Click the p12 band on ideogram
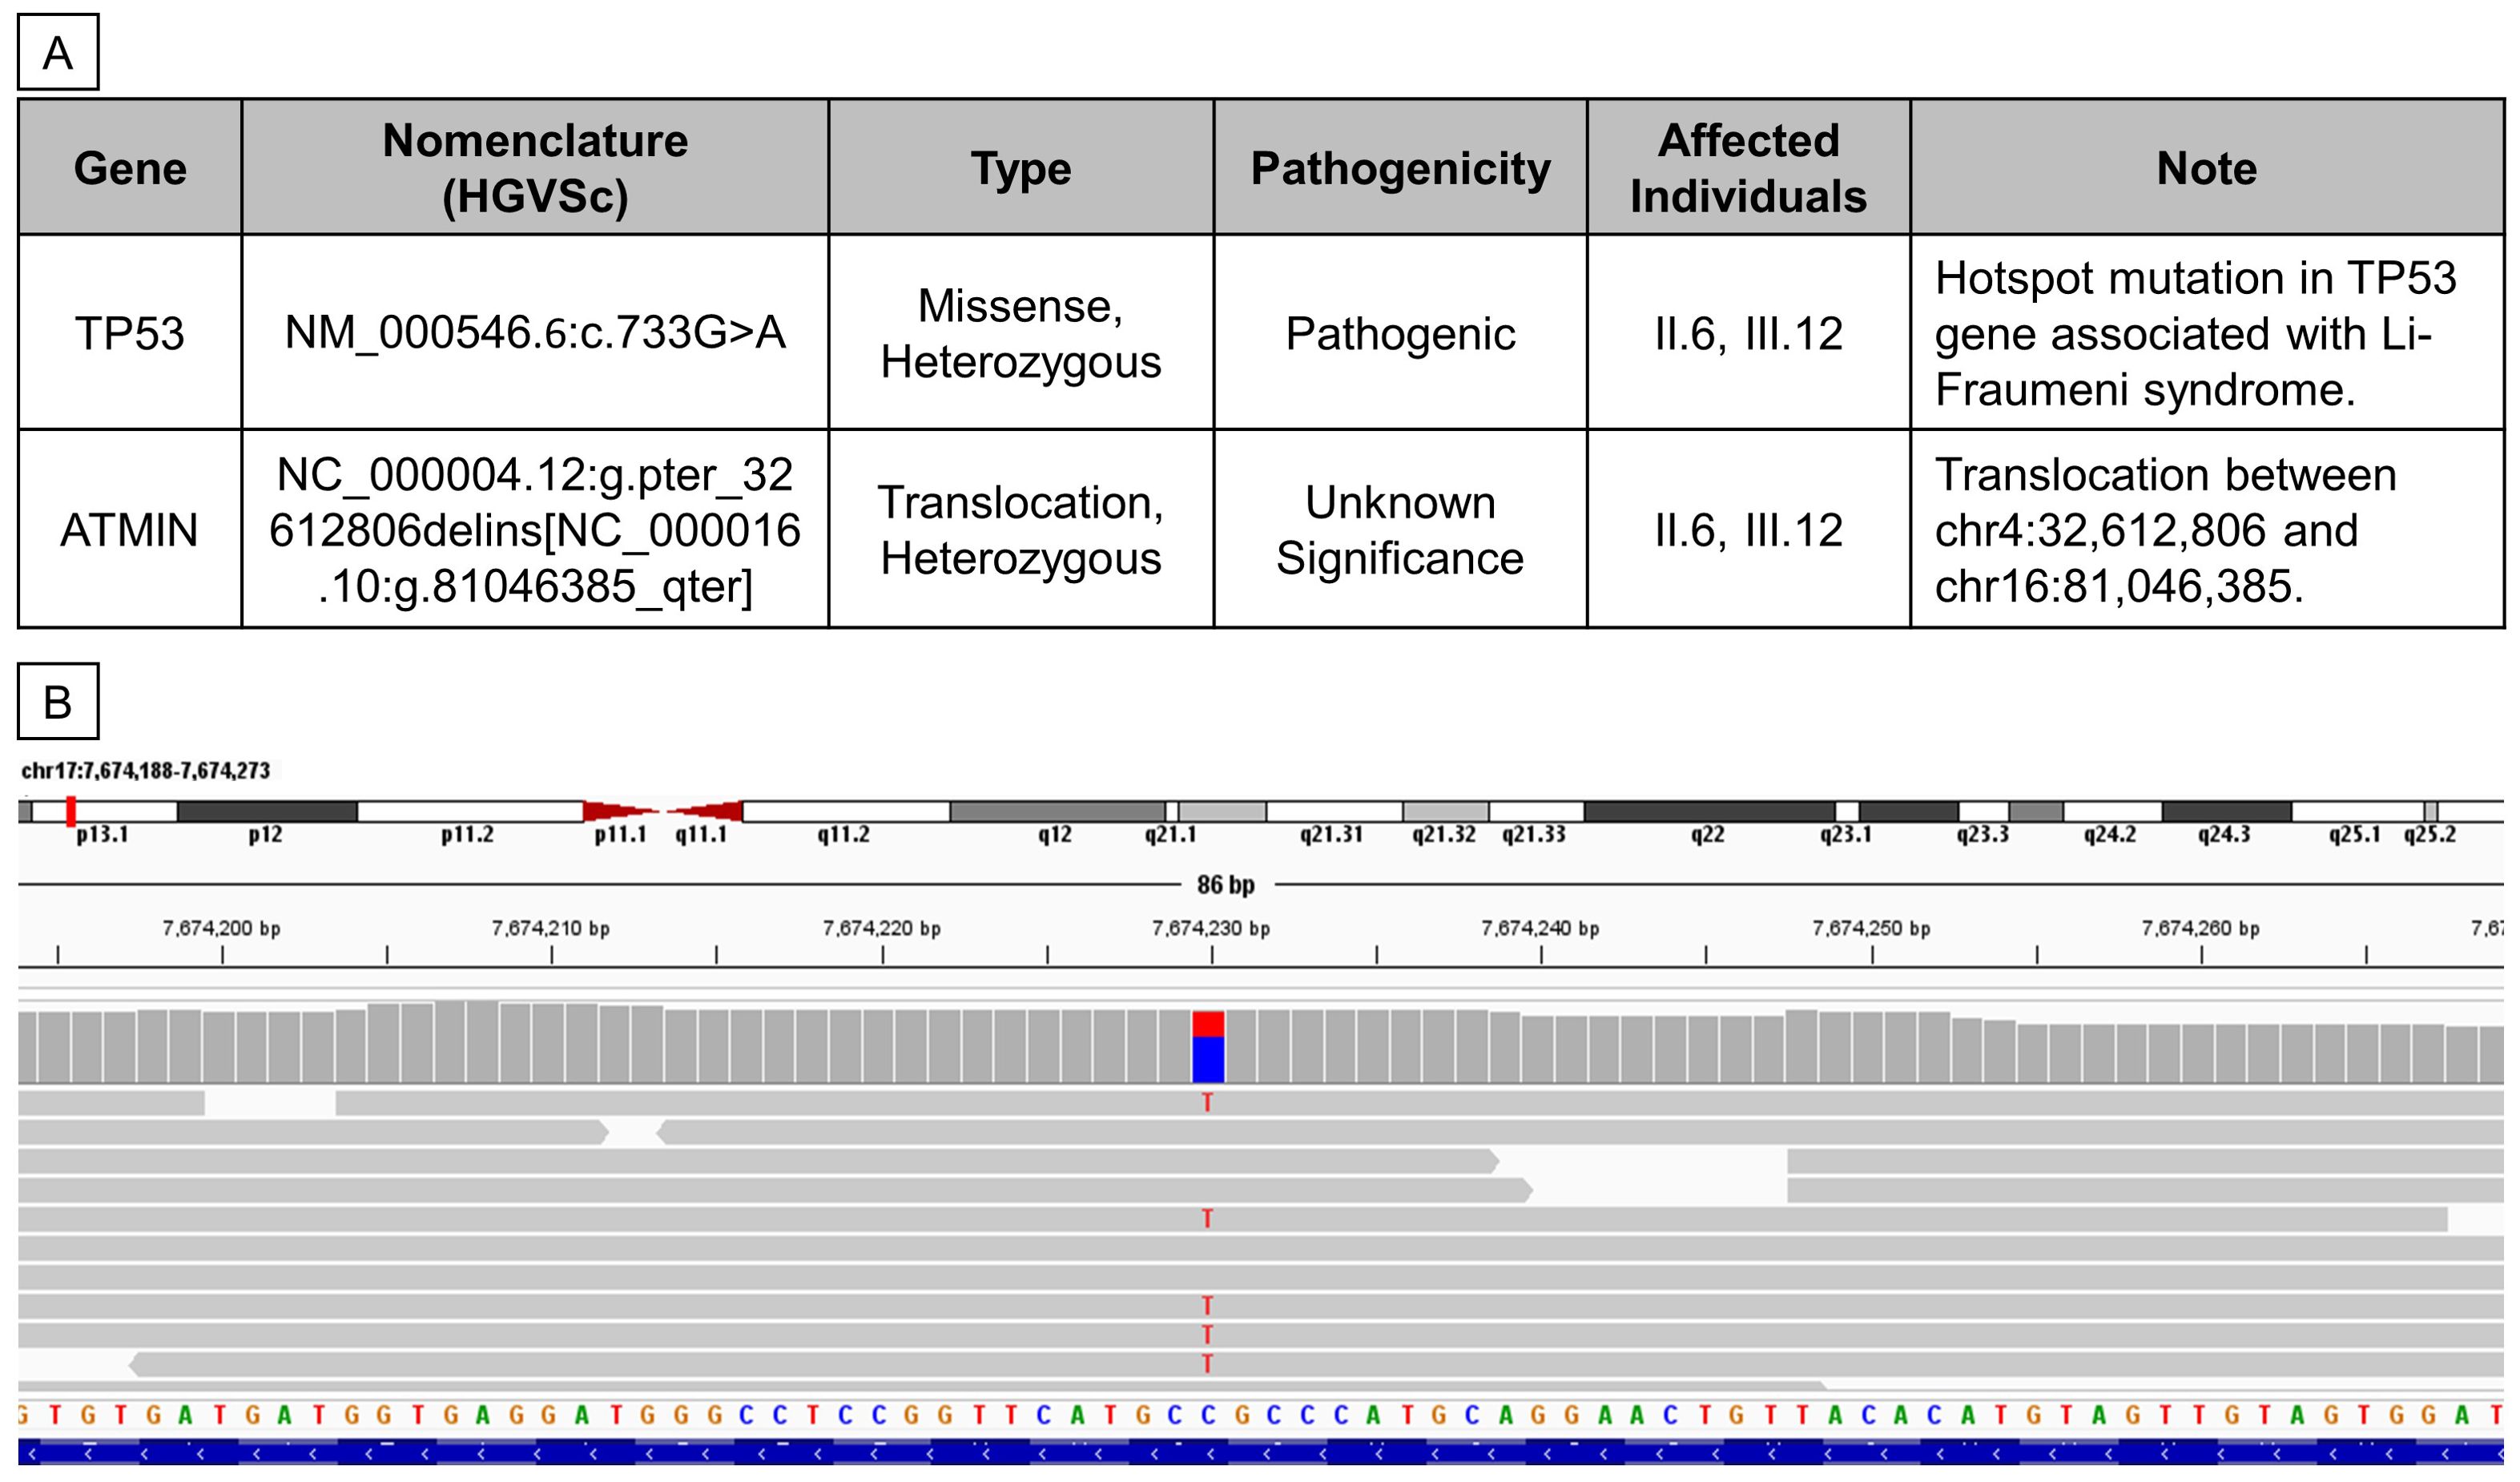This screenshot has height=1482, width=2520. [267, 811]
